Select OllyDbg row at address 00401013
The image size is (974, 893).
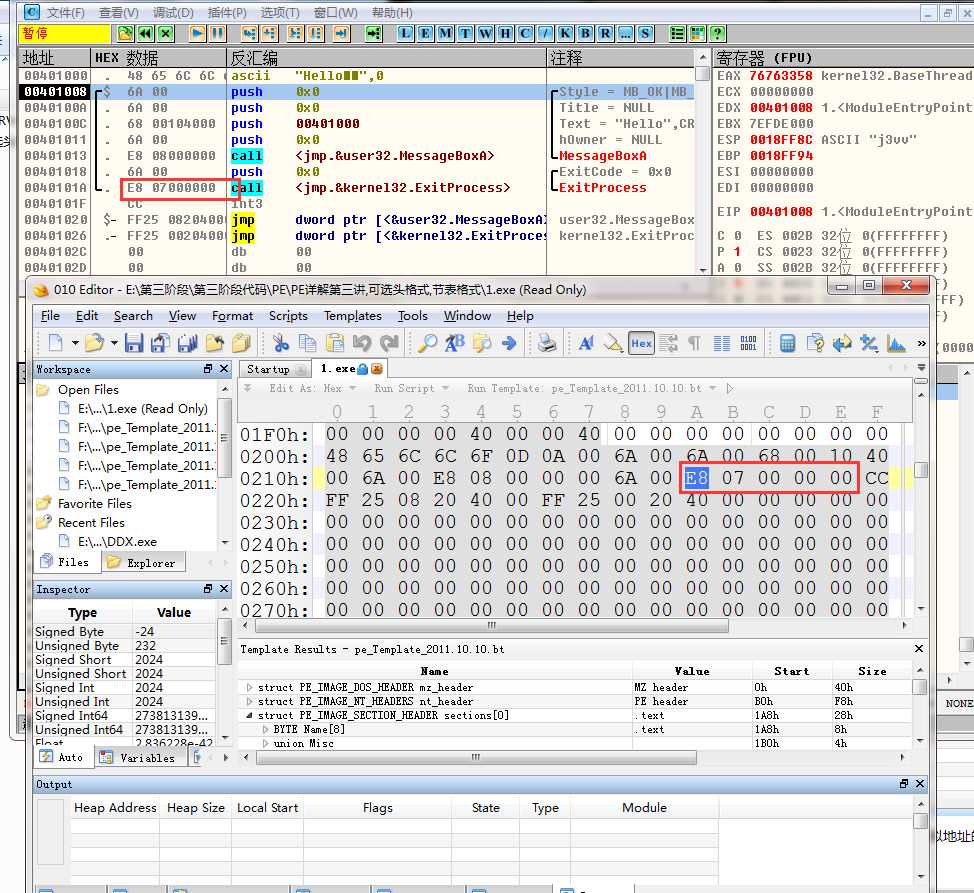pyautogui.click(x=283, y=156)
